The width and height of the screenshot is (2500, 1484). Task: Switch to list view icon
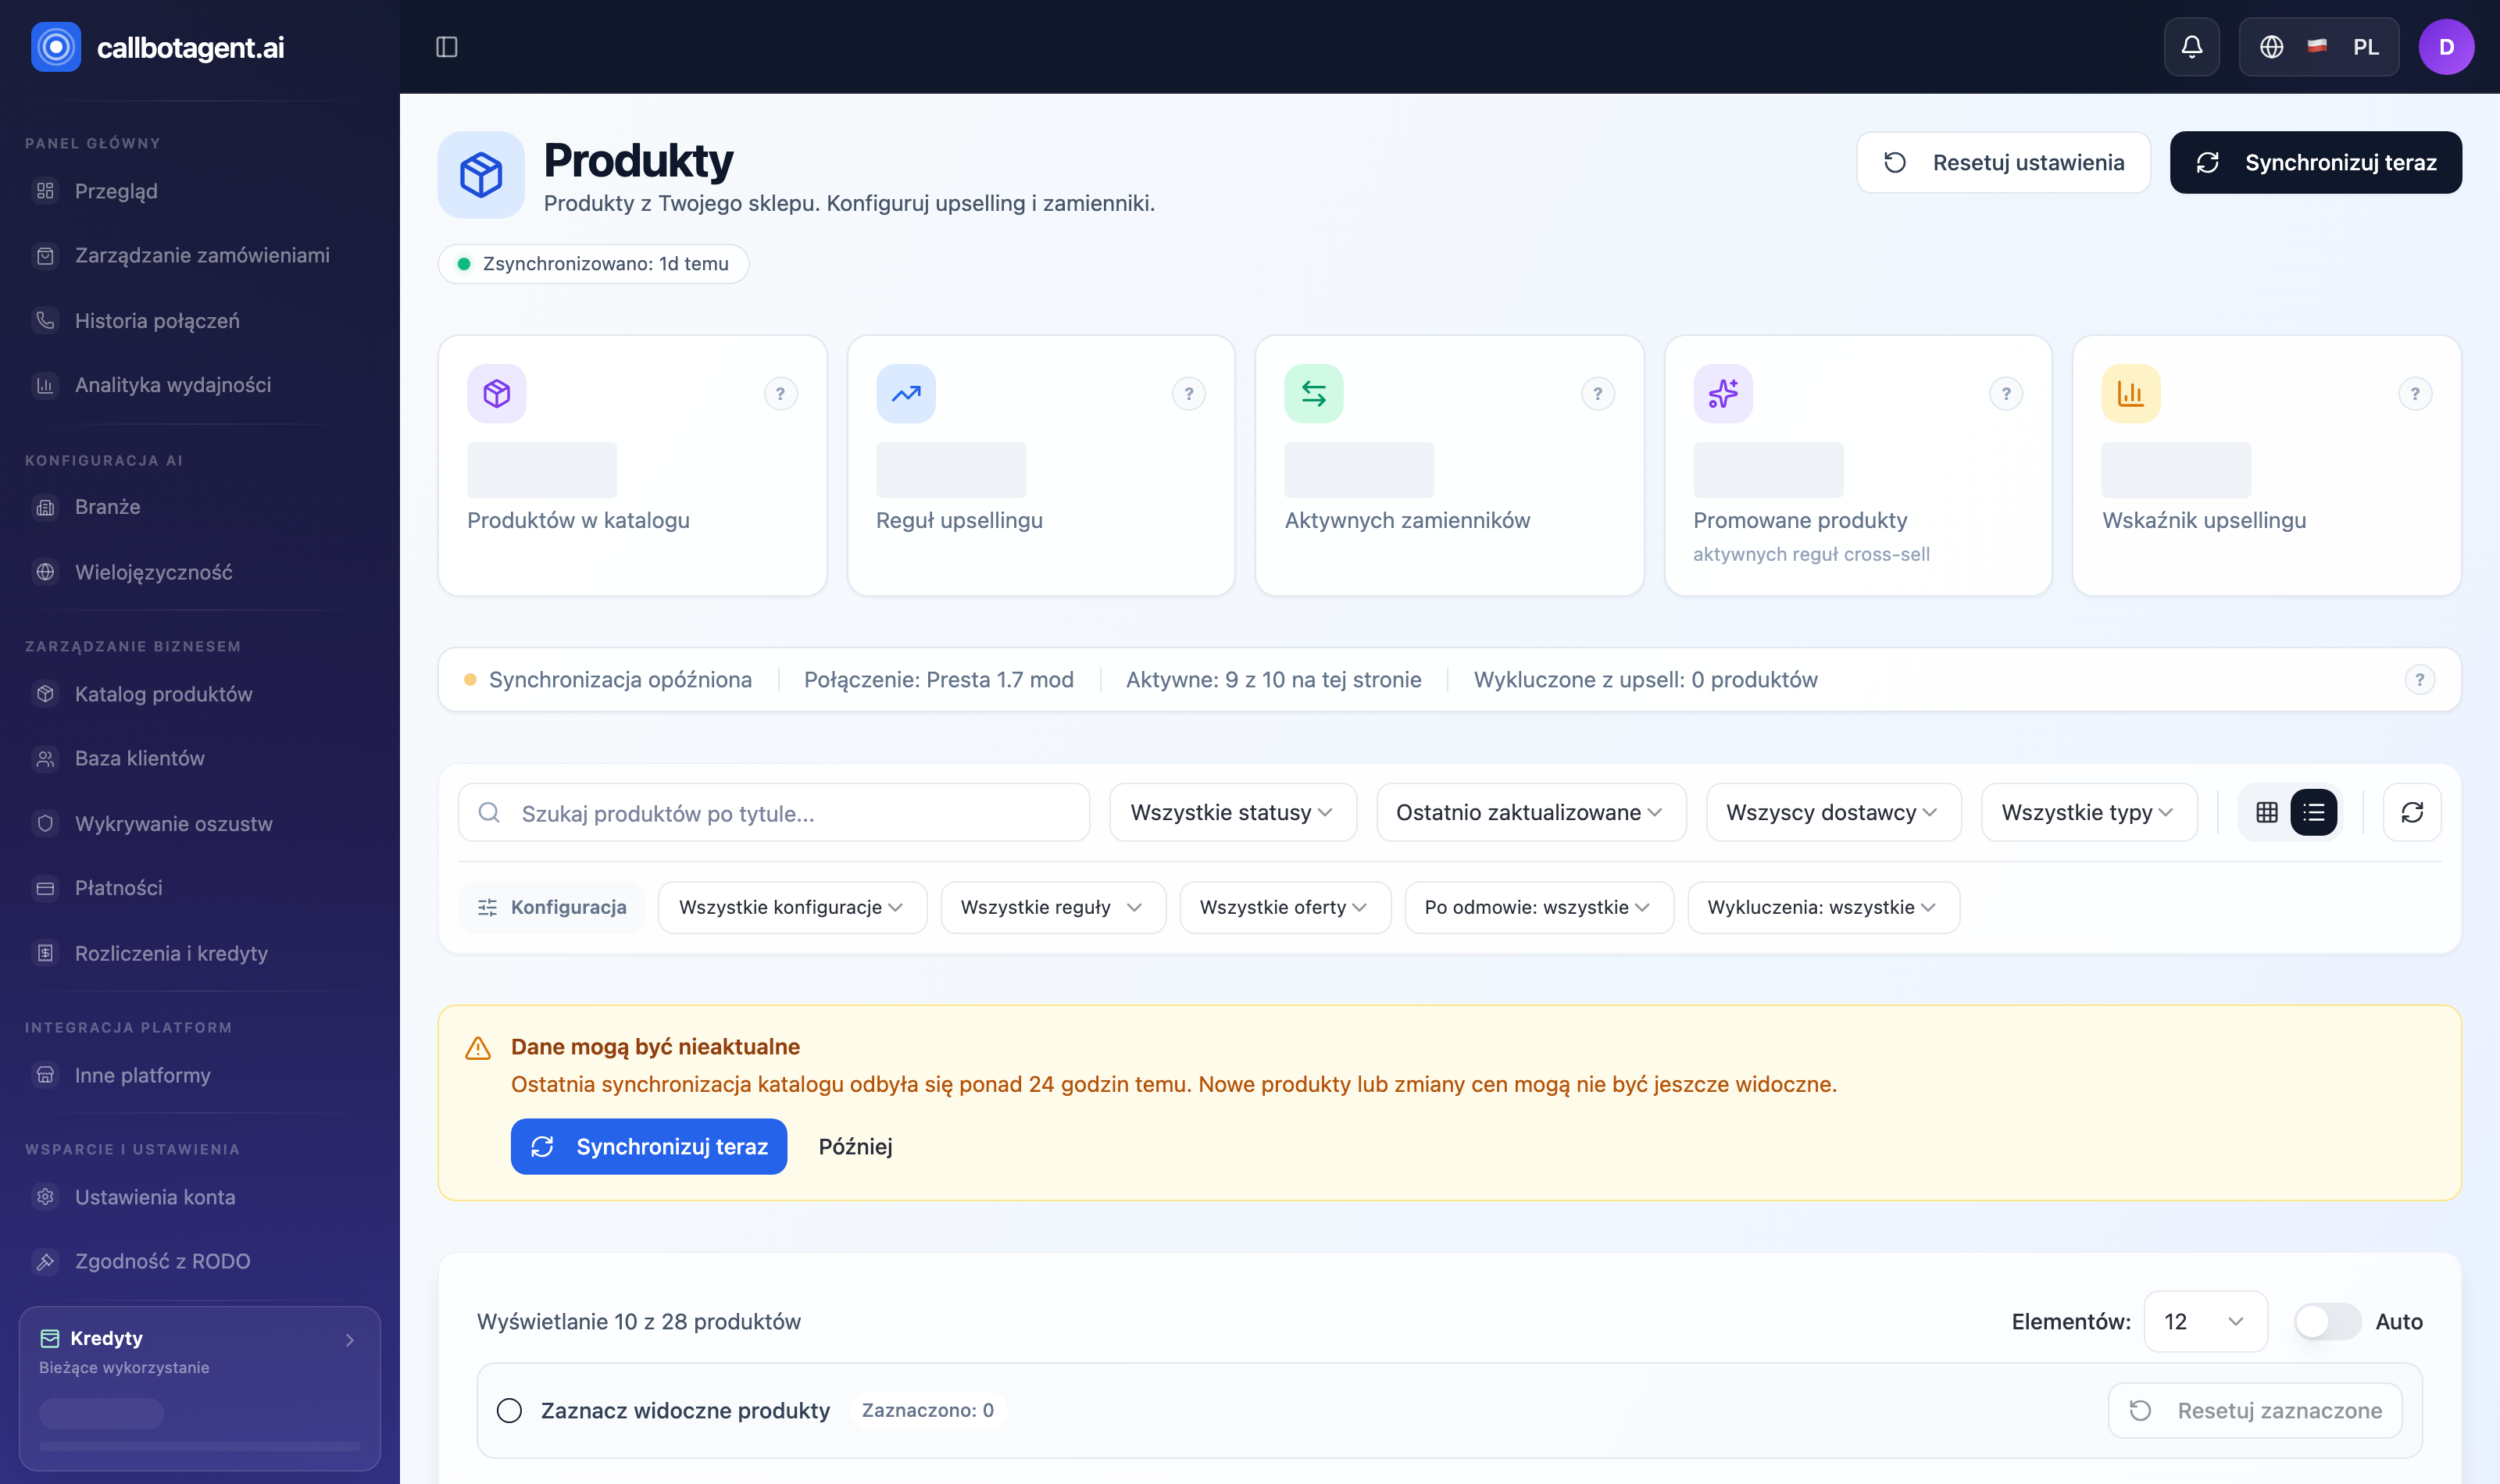click(x=2314, y=812)
